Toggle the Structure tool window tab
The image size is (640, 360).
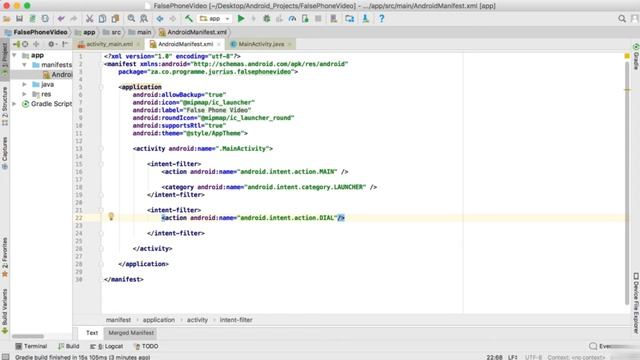point(5,105)
